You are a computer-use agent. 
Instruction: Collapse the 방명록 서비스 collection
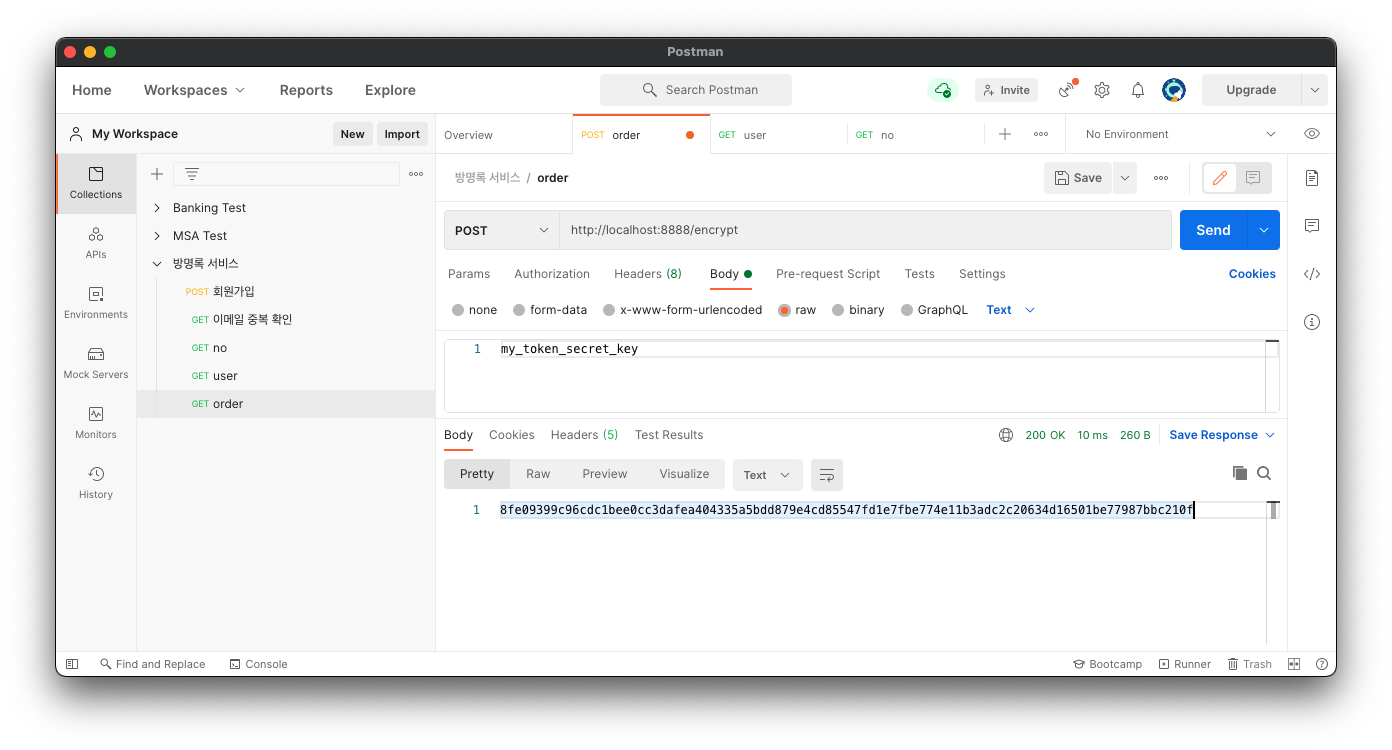pos(157,264)
